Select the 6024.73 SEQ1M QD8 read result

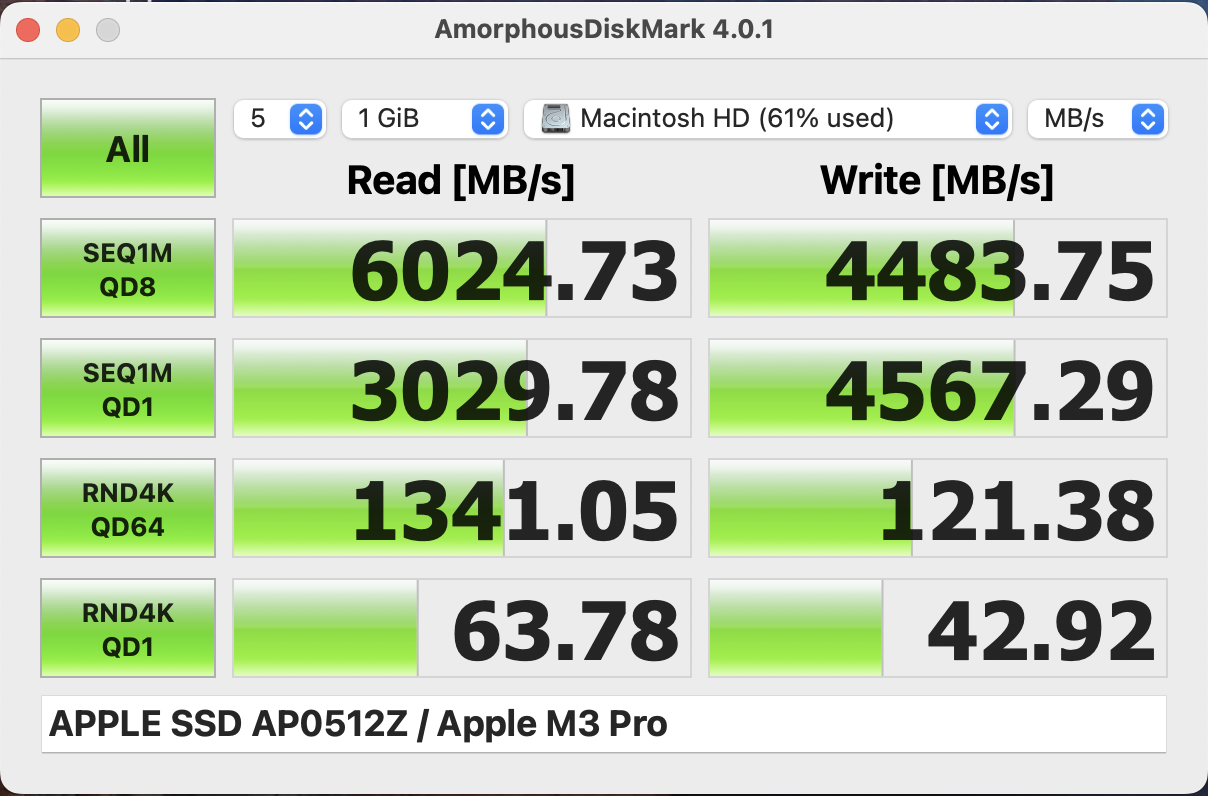462,268
